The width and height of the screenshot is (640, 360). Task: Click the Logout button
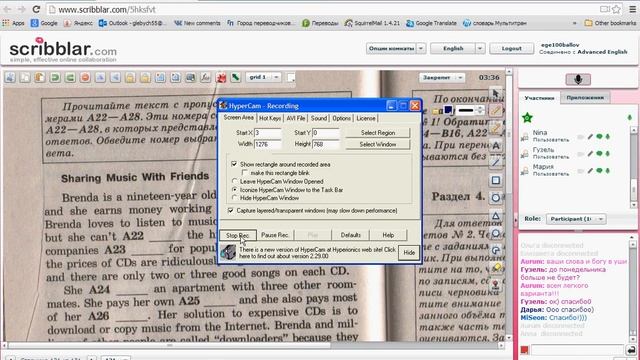tap(511, 48)
